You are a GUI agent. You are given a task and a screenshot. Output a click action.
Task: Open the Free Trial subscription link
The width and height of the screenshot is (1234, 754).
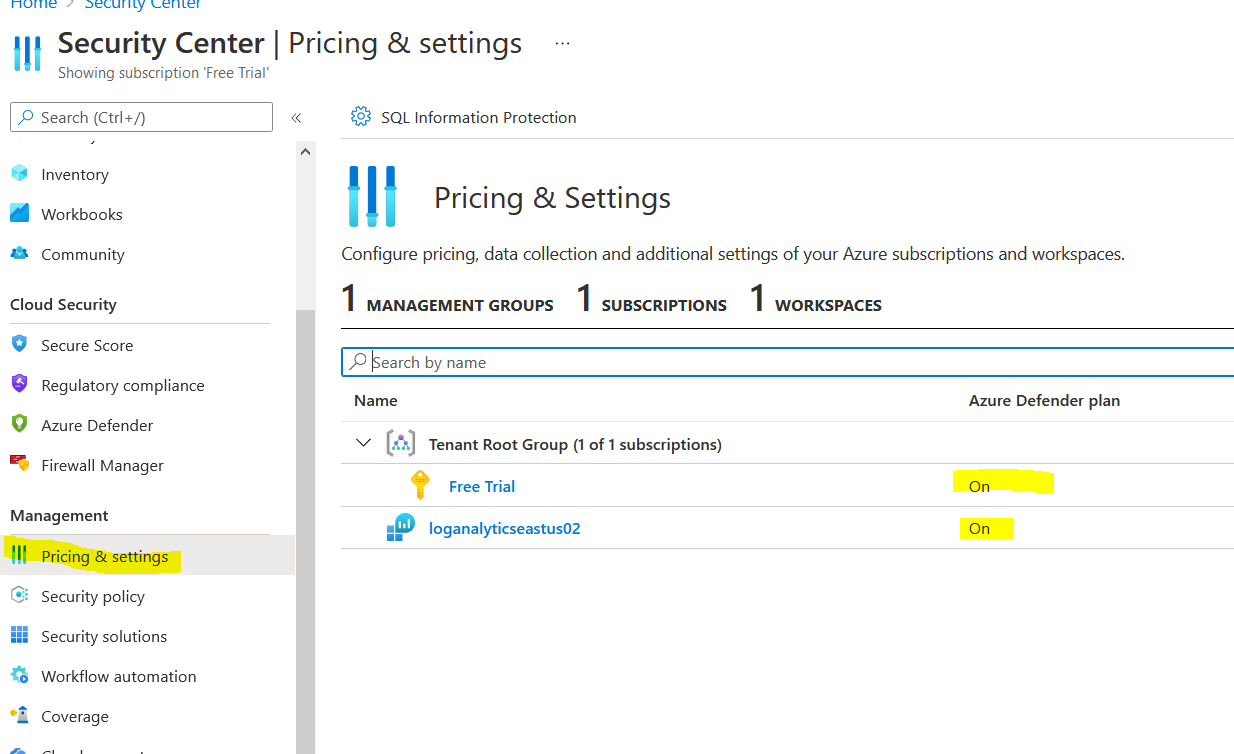(x=482, y=486)
